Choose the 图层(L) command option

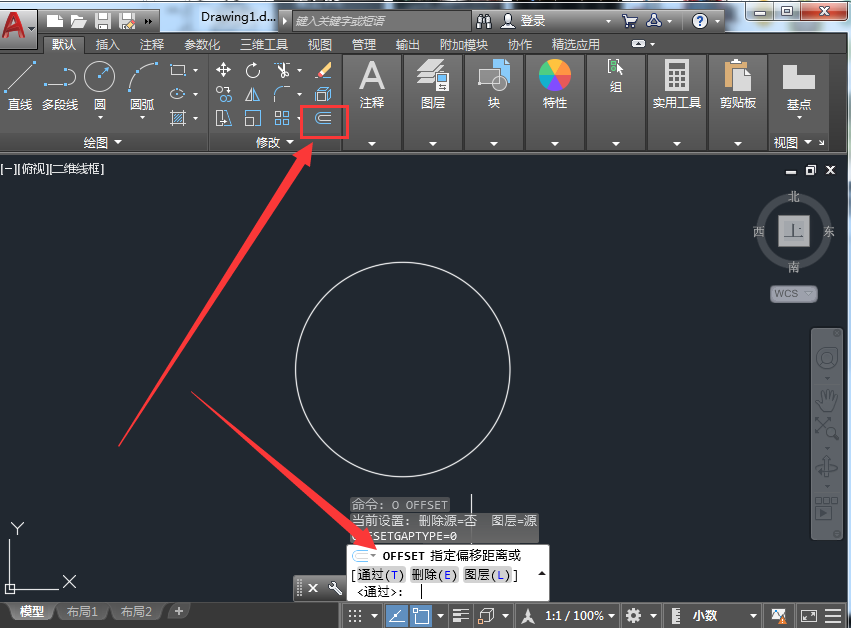(487, 575)
